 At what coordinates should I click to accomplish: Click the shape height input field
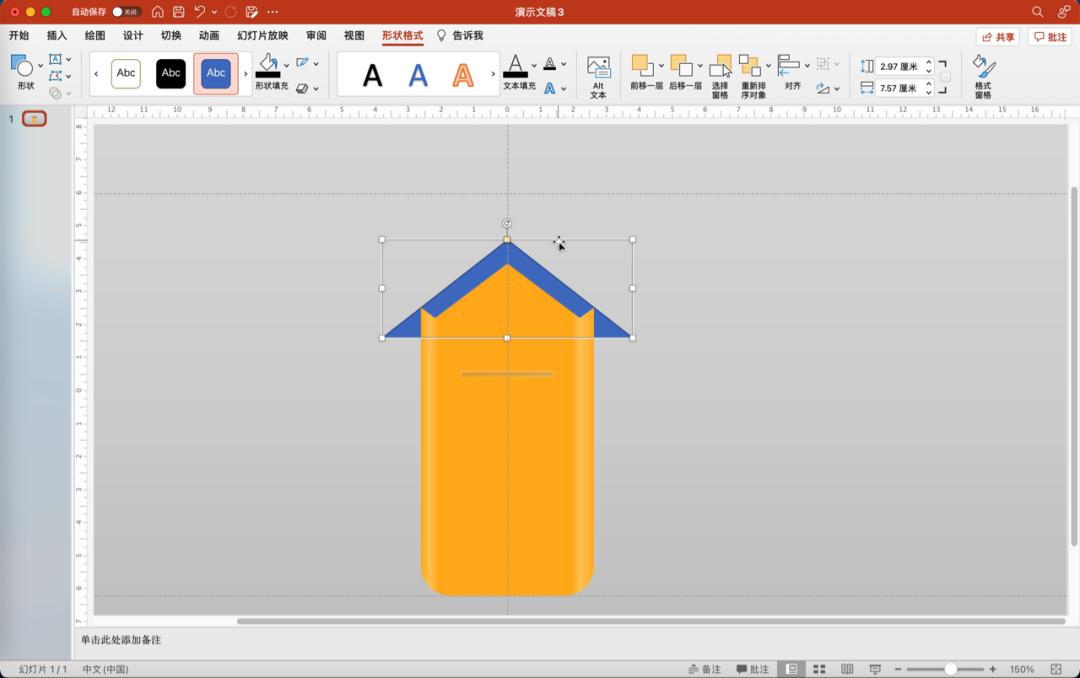click(x=899, y=66)
